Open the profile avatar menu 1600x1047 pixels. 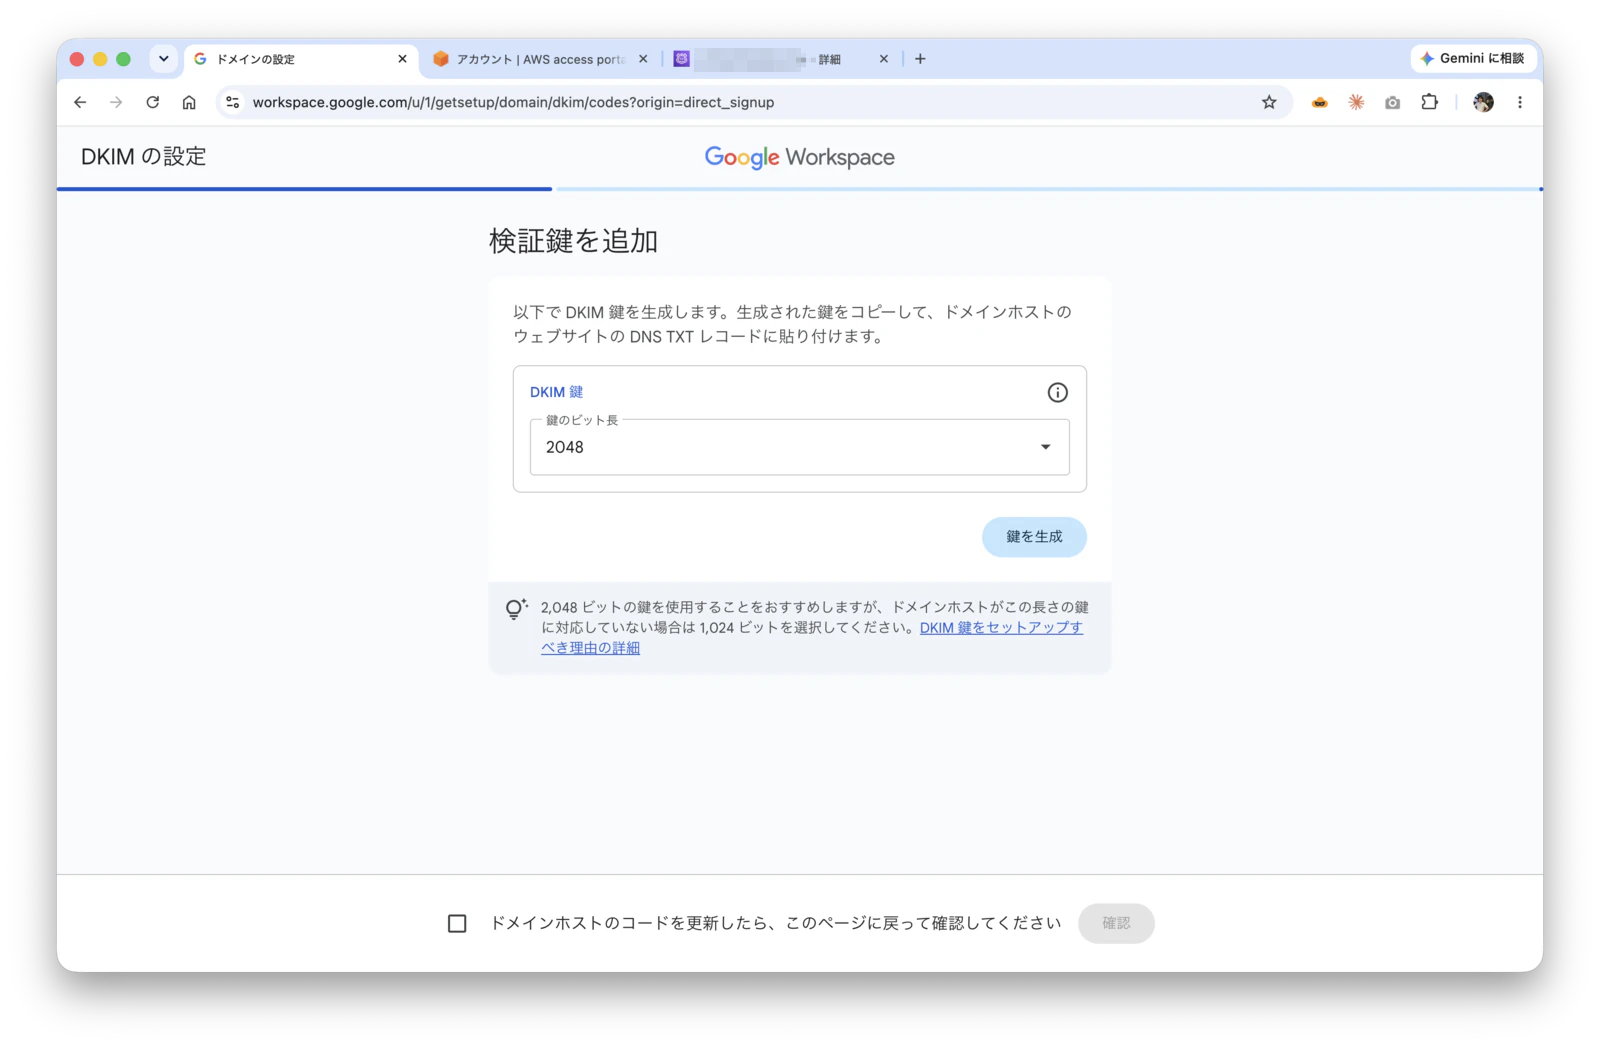1483,102
